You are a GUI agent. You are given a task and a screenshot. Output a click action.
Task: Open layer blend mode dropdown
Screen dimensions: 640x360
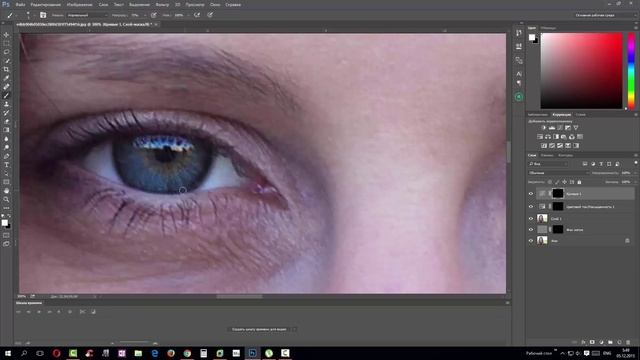point(558,173)
